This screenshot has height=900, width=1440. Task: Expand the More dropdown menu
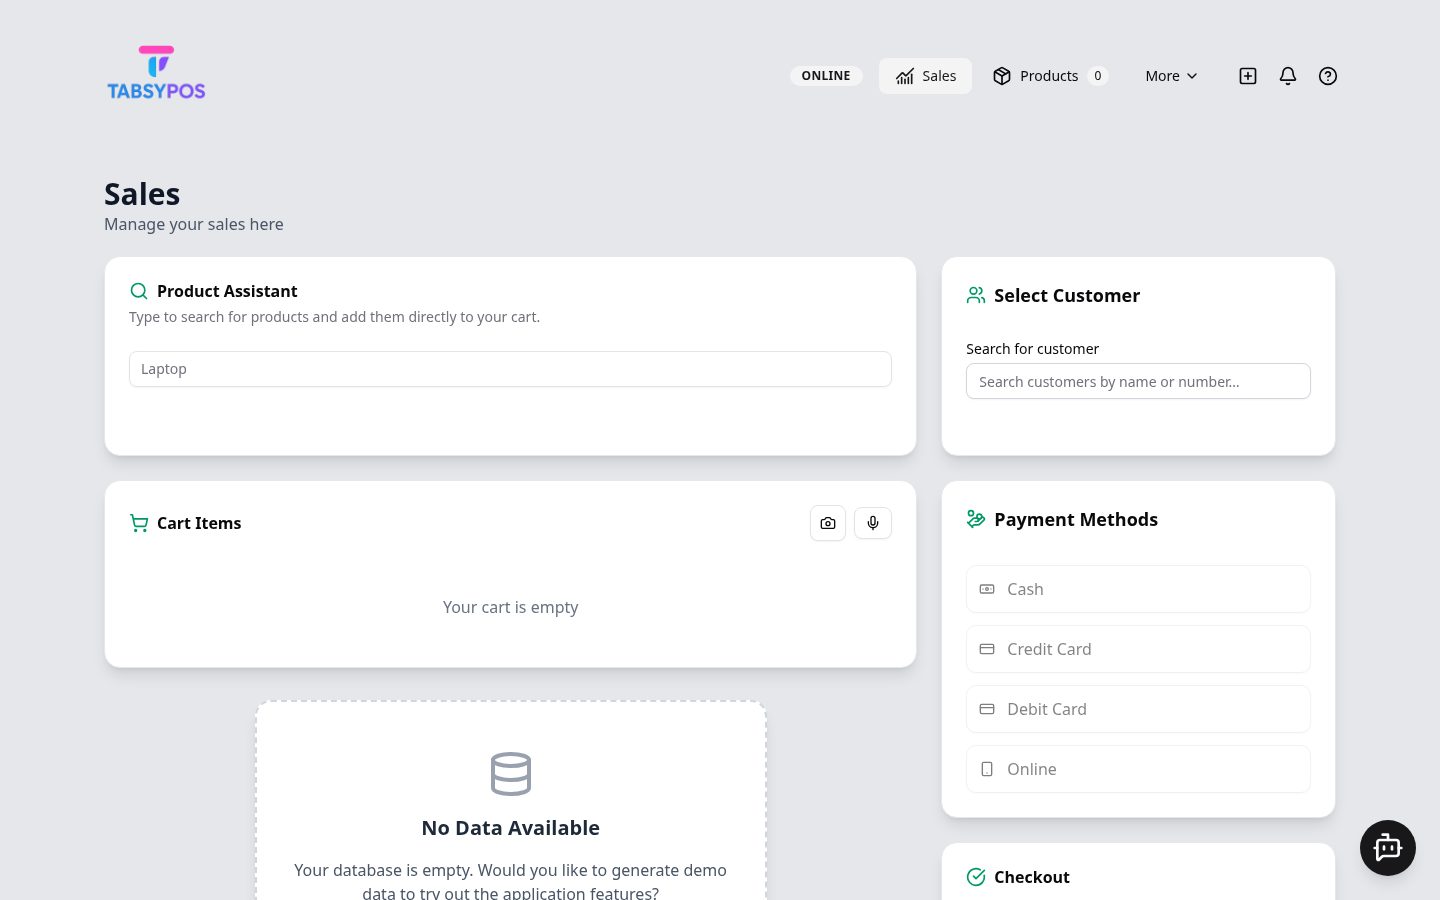point(1171,76)
